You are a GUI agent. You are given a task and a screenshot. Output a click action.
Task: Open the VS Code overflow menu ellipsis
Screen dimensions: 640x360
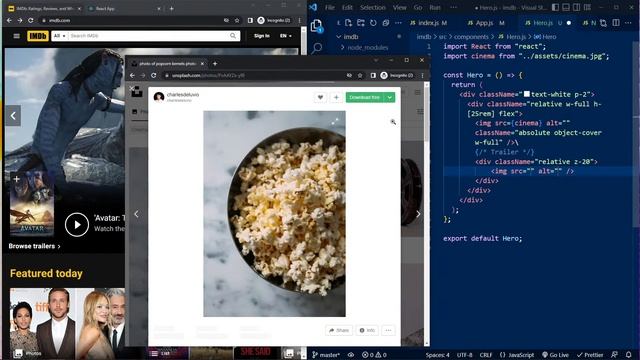click(453, 7)
